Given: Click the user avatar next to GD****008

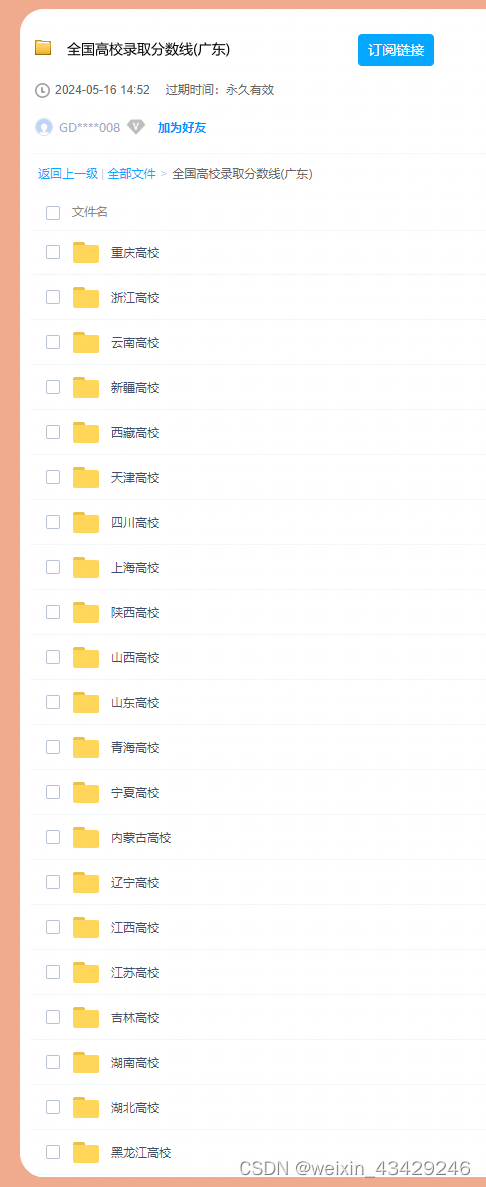Looking at the screenshot, I should coord(44,127).
